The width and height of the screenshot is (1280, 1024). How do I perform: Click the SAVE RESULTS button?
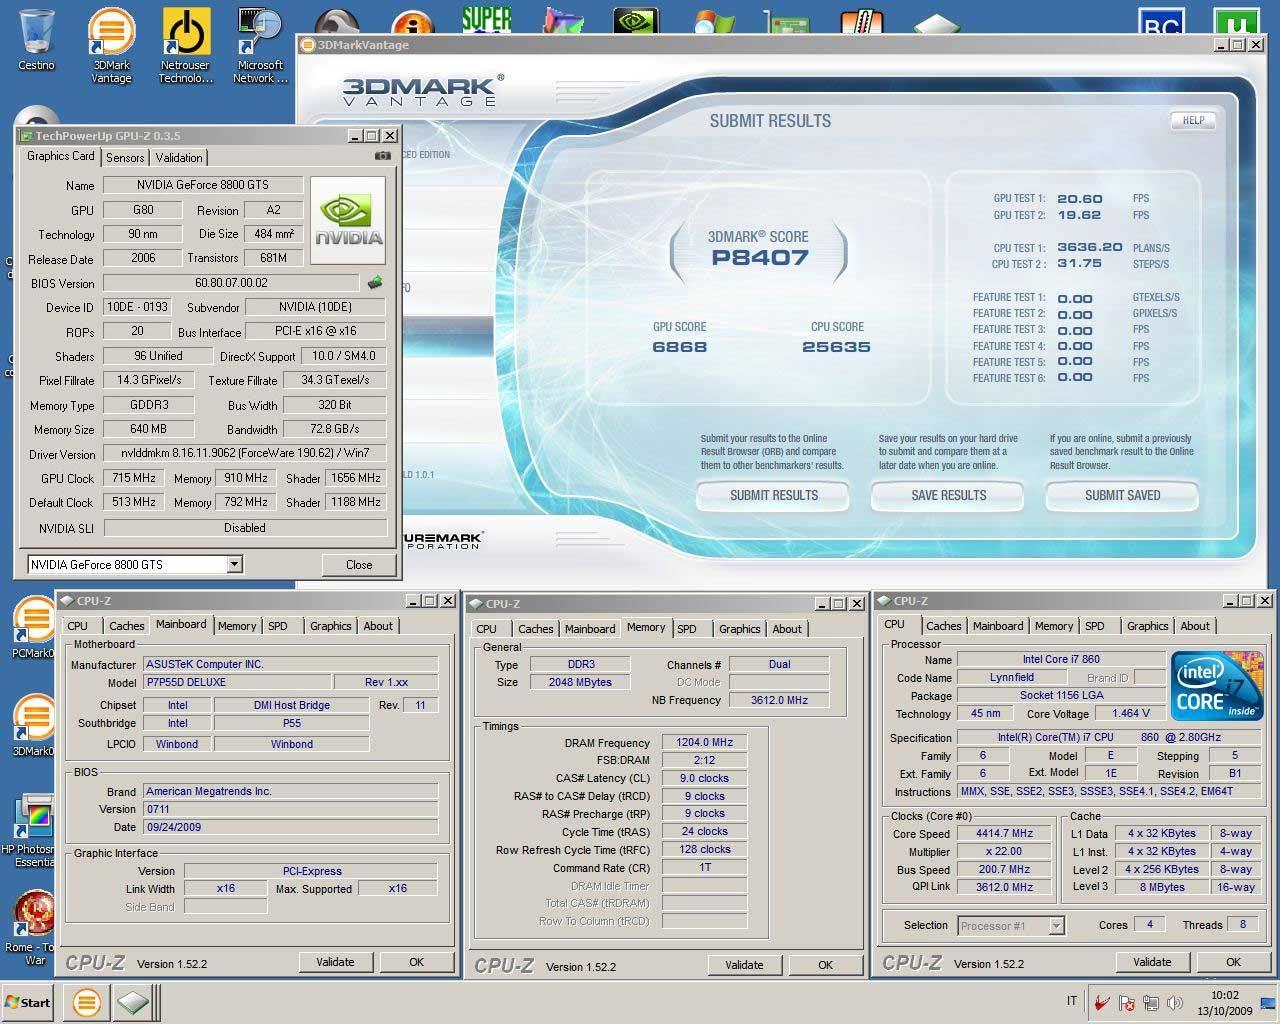[948, 495]
